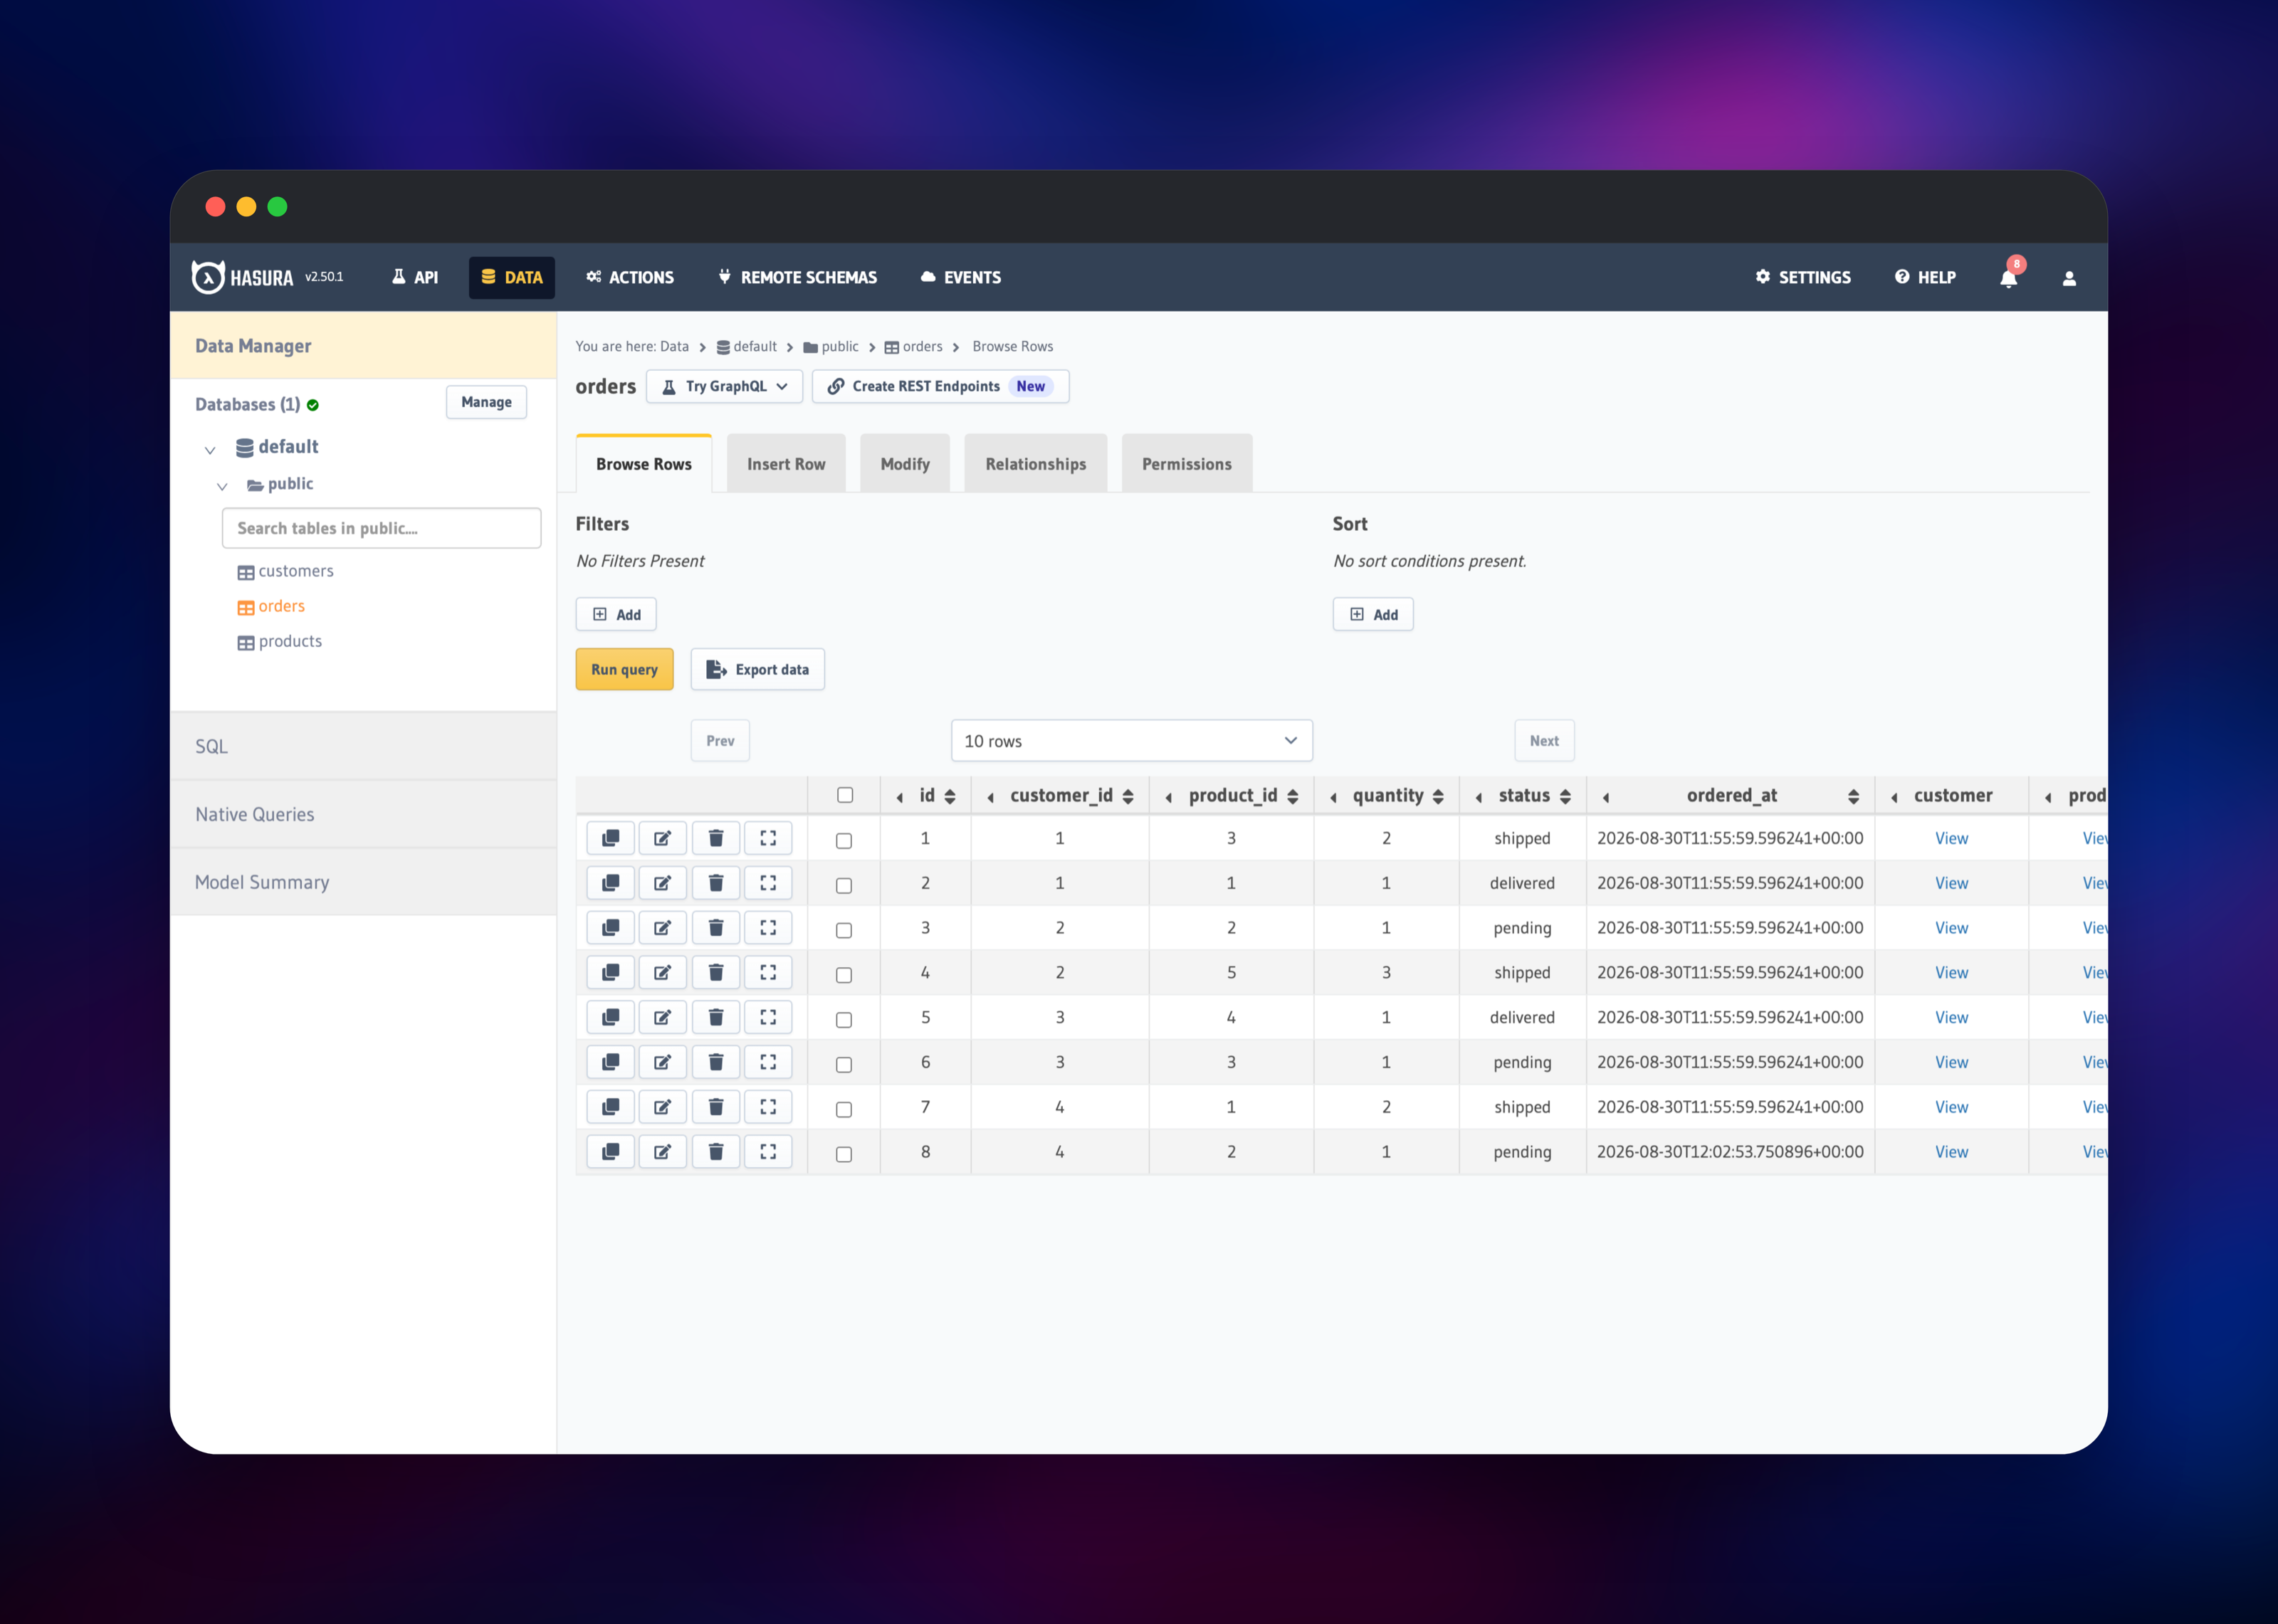Click the Hasura logo icon
The image size is (2278, 1624).
tap(208, 277)
